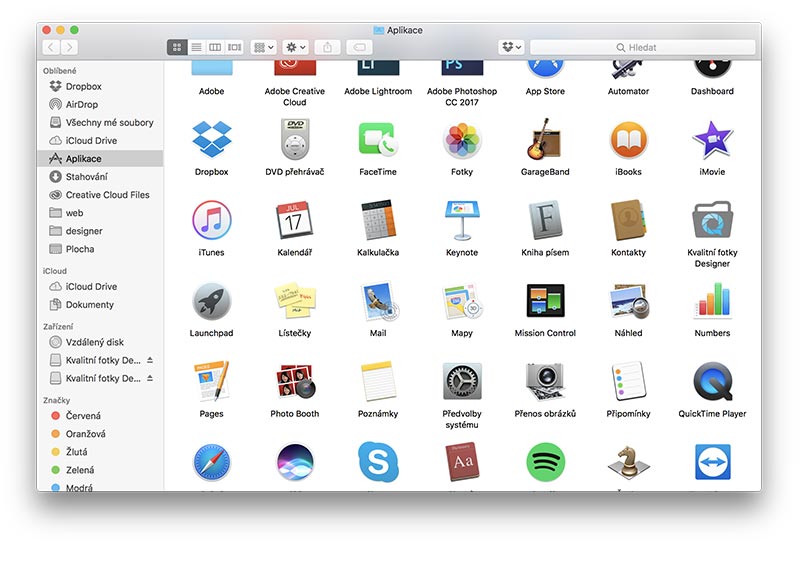Open Poznámky notes app icon

point(378,381)
